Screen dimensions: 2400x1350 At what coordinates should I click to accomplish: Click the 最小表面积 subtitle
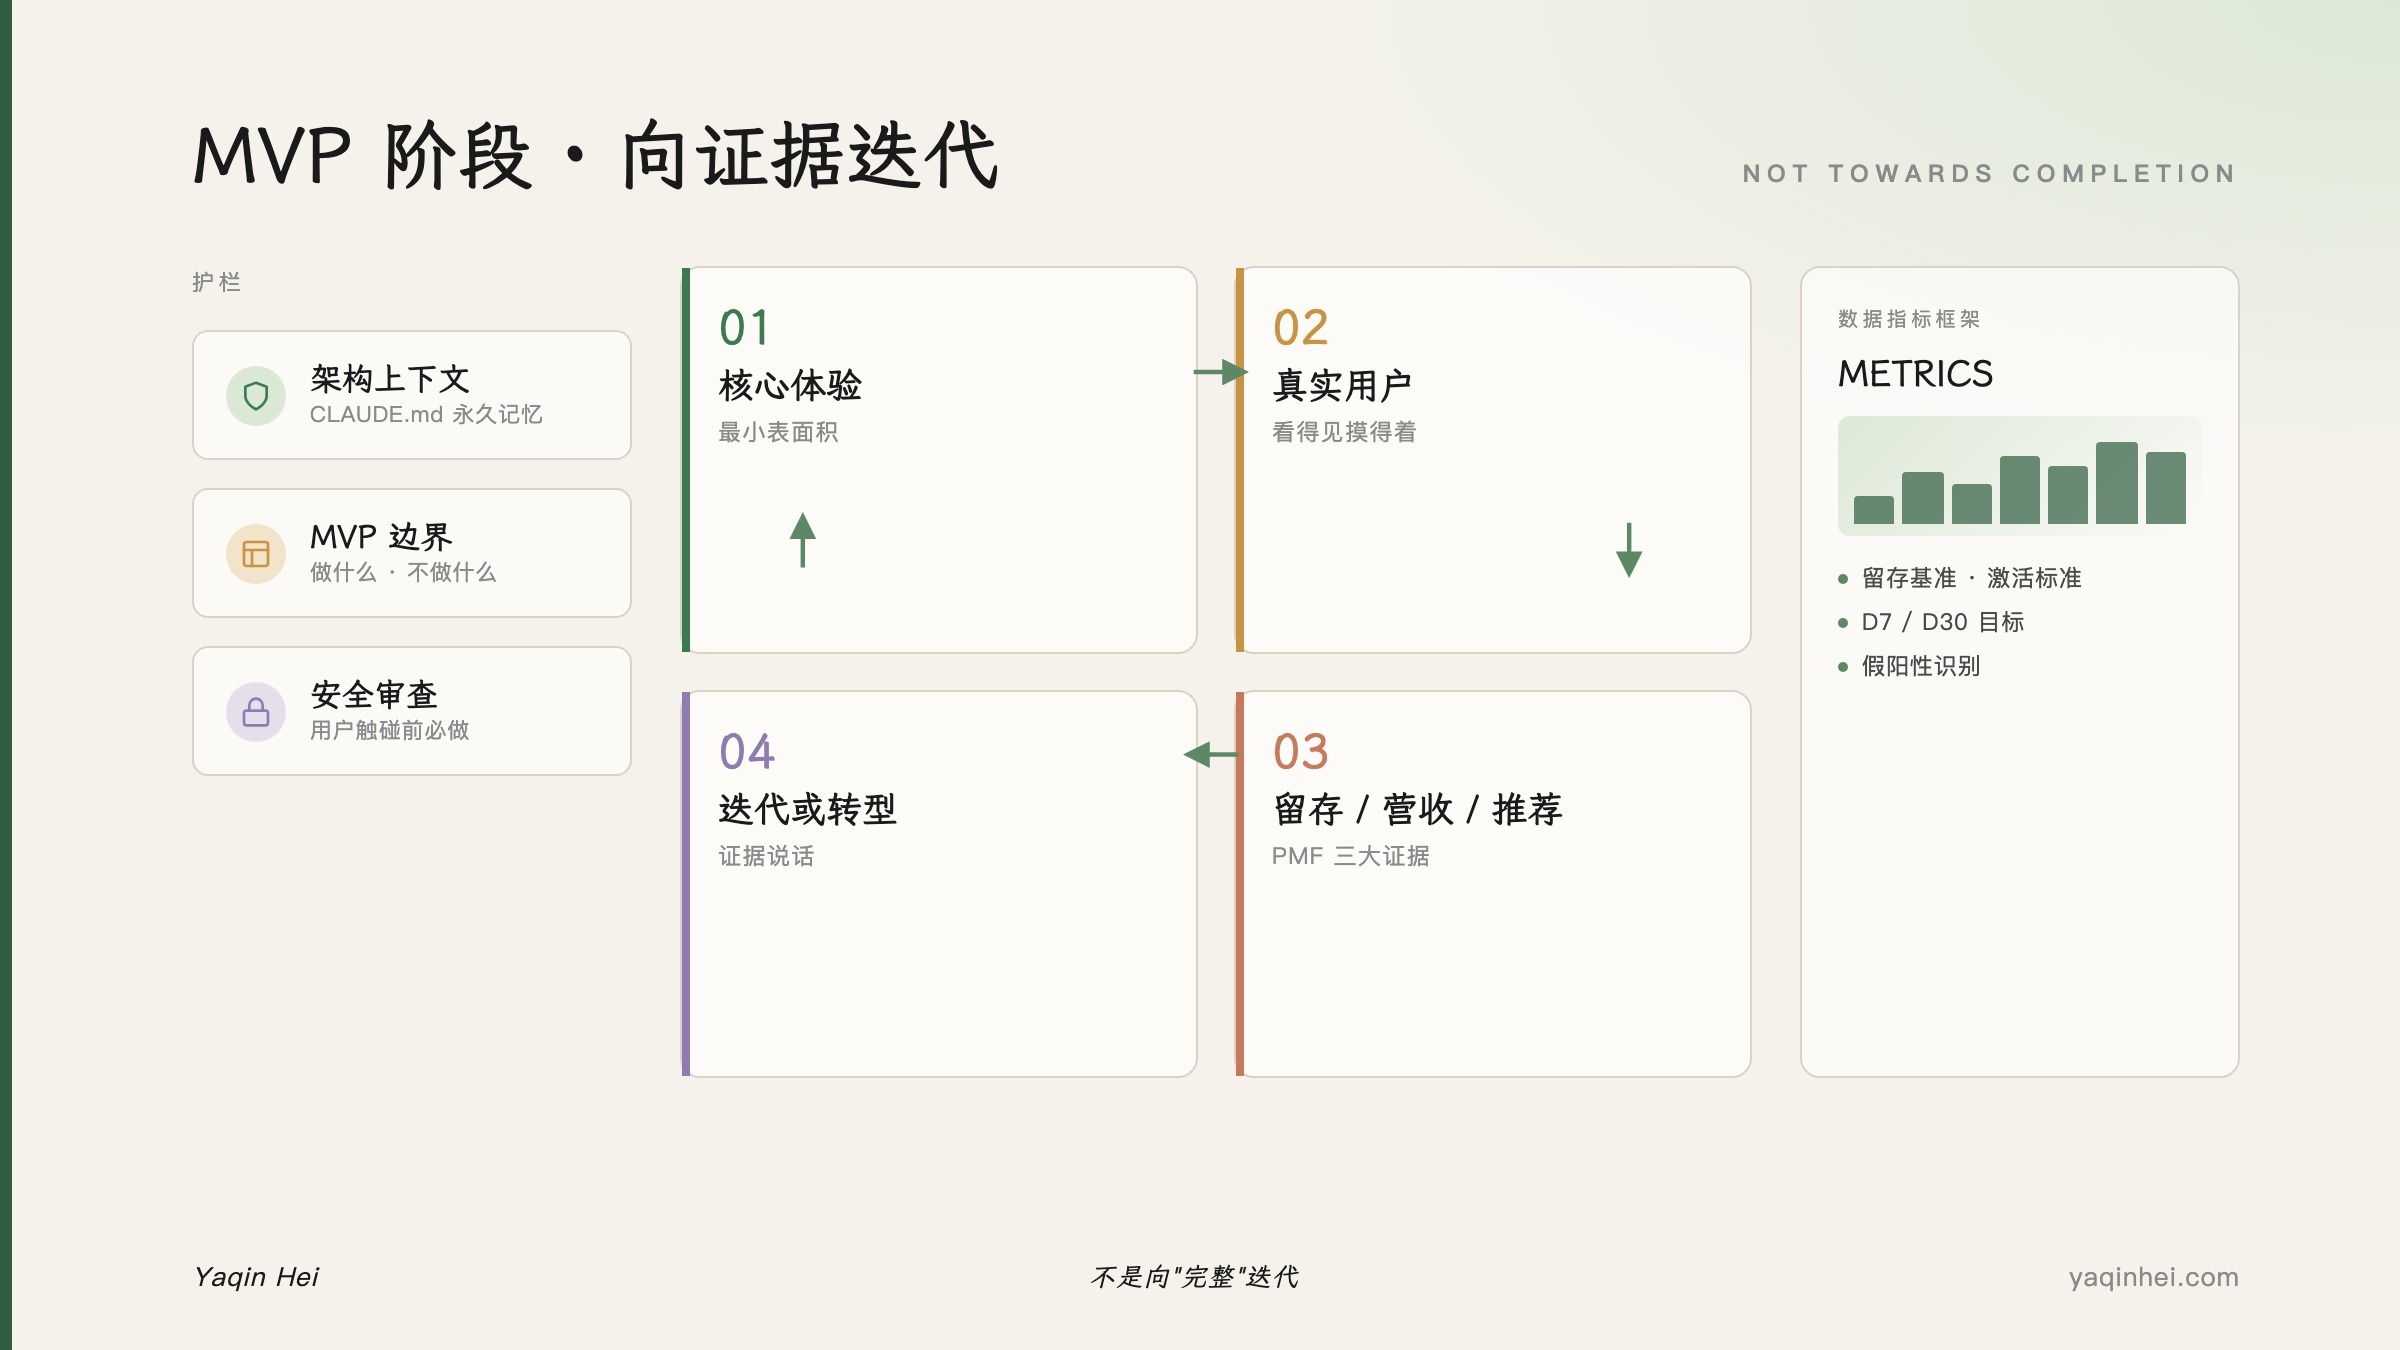point(778,432)
